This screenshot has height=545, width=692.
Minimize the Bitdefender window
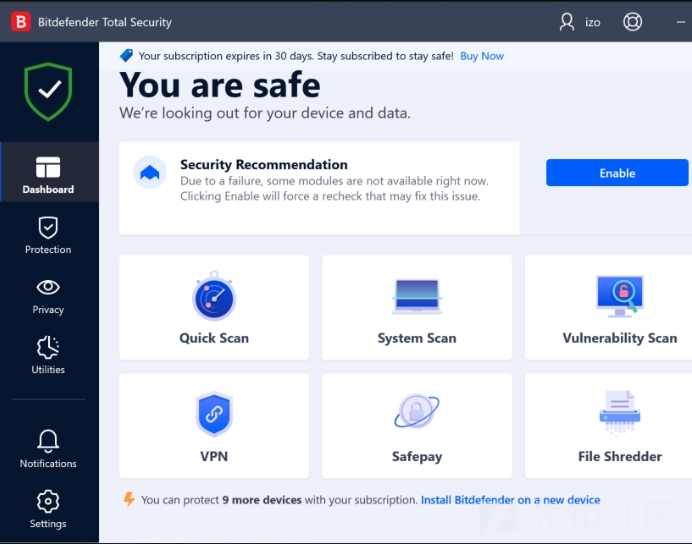click(681, 22)
